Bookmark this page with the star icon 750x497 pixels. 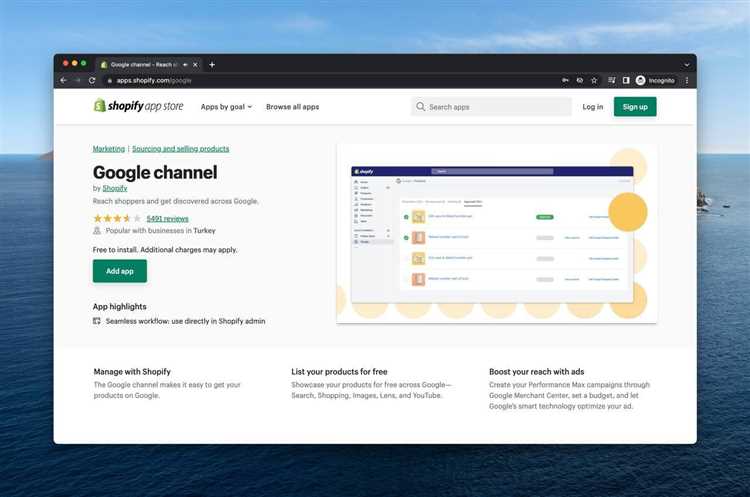(594, 80)
